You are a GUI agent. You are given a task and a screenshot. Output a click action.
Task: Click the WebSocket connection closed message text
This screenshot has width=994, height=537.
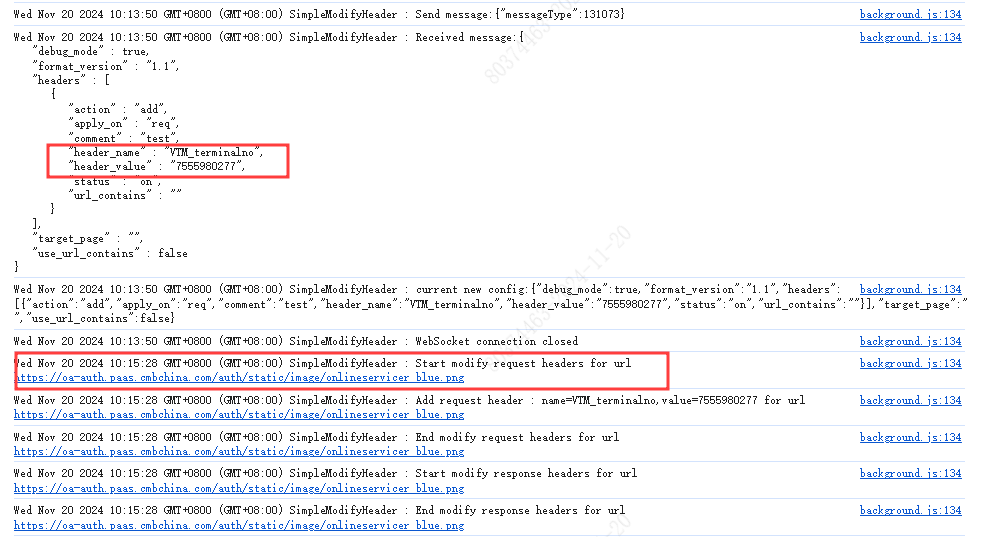[496, 341]
